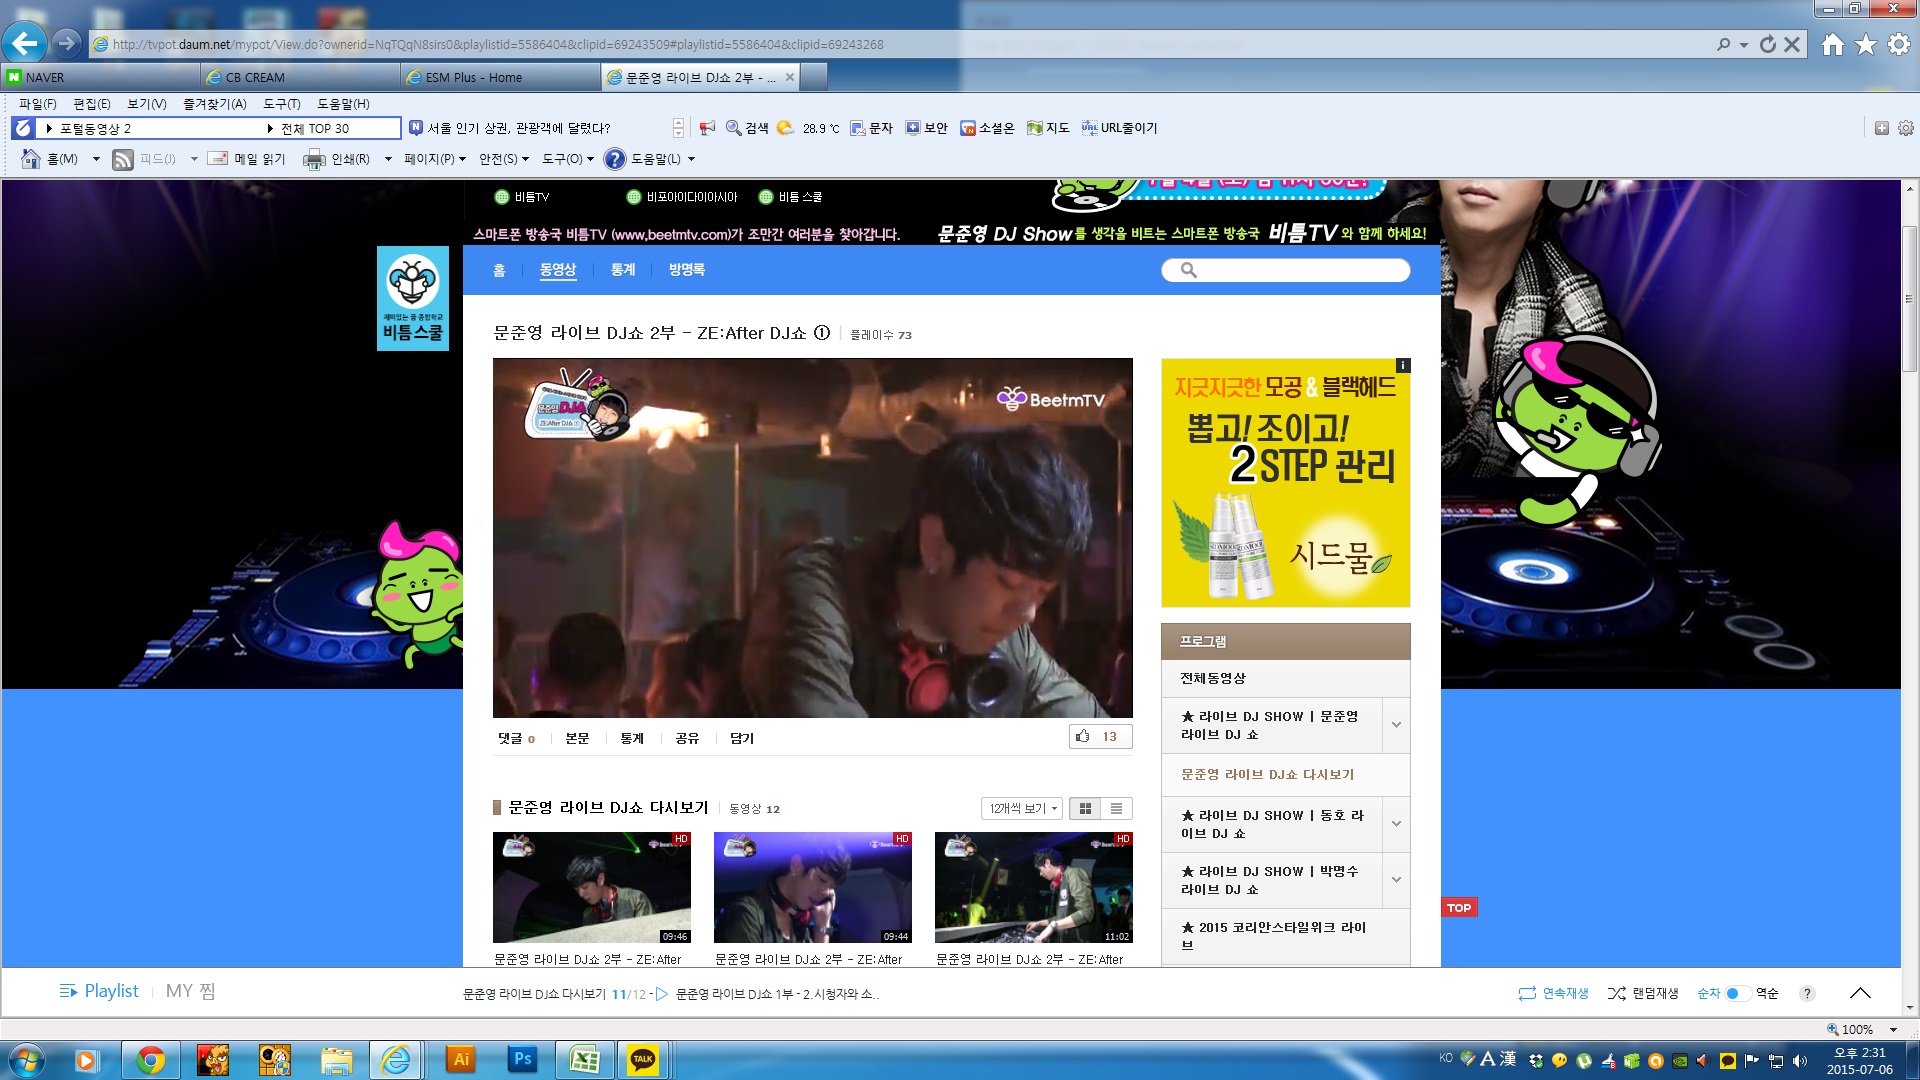Expand 라이브 DJ SHOW 박명수 program
1920x1080 pixels.
1396,880
